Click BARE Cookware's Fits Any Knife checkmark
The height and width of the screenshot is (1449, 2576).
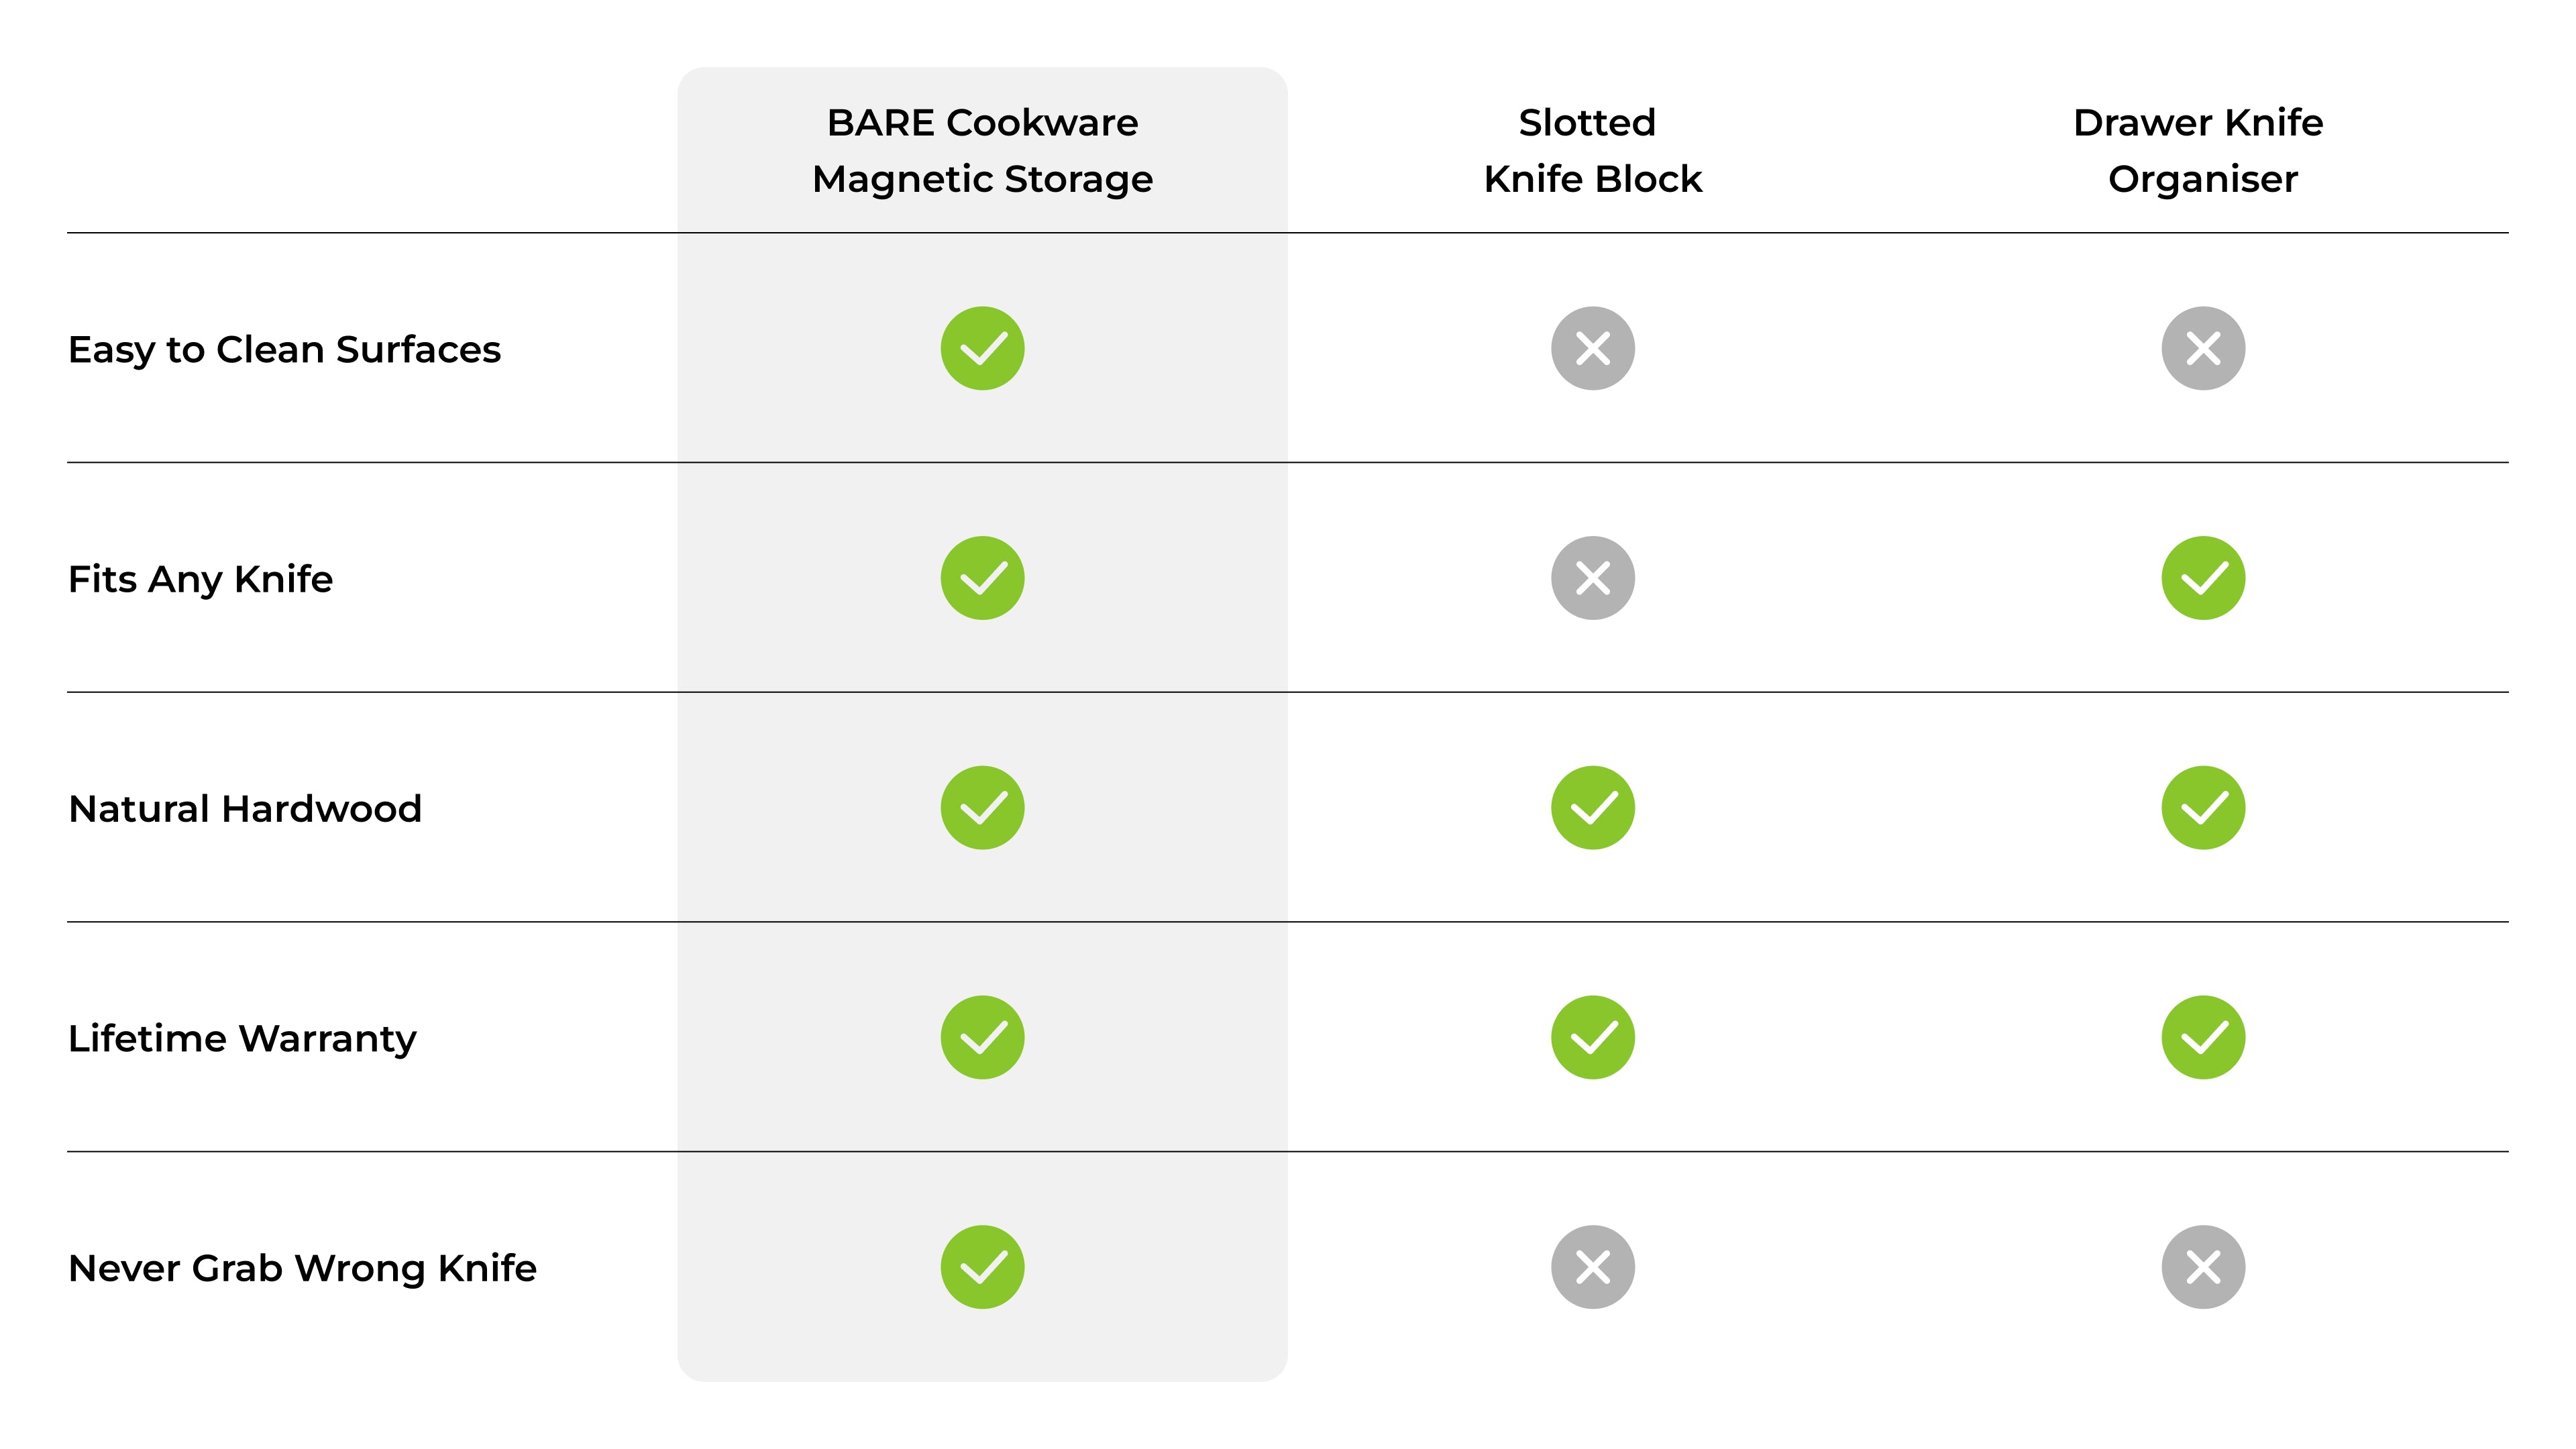(x=982, y=578)
